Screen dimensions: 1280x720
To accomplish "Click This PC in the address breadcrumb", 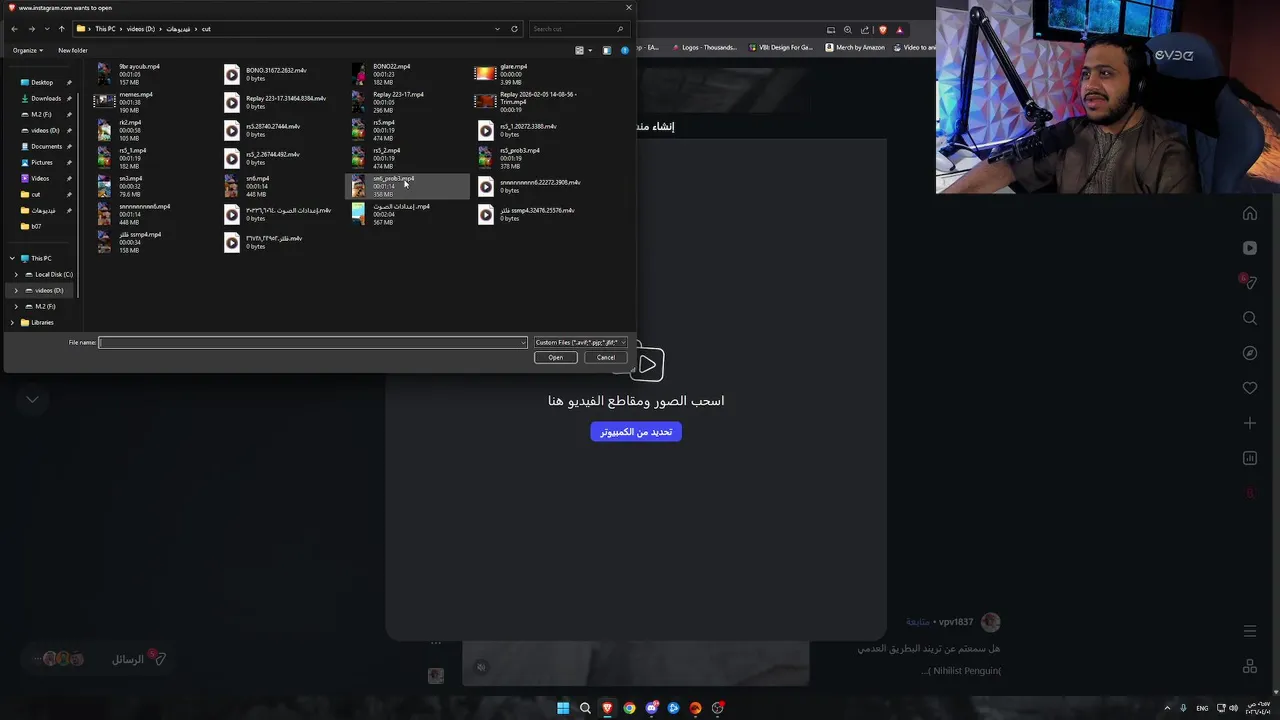I will (105, 29).
